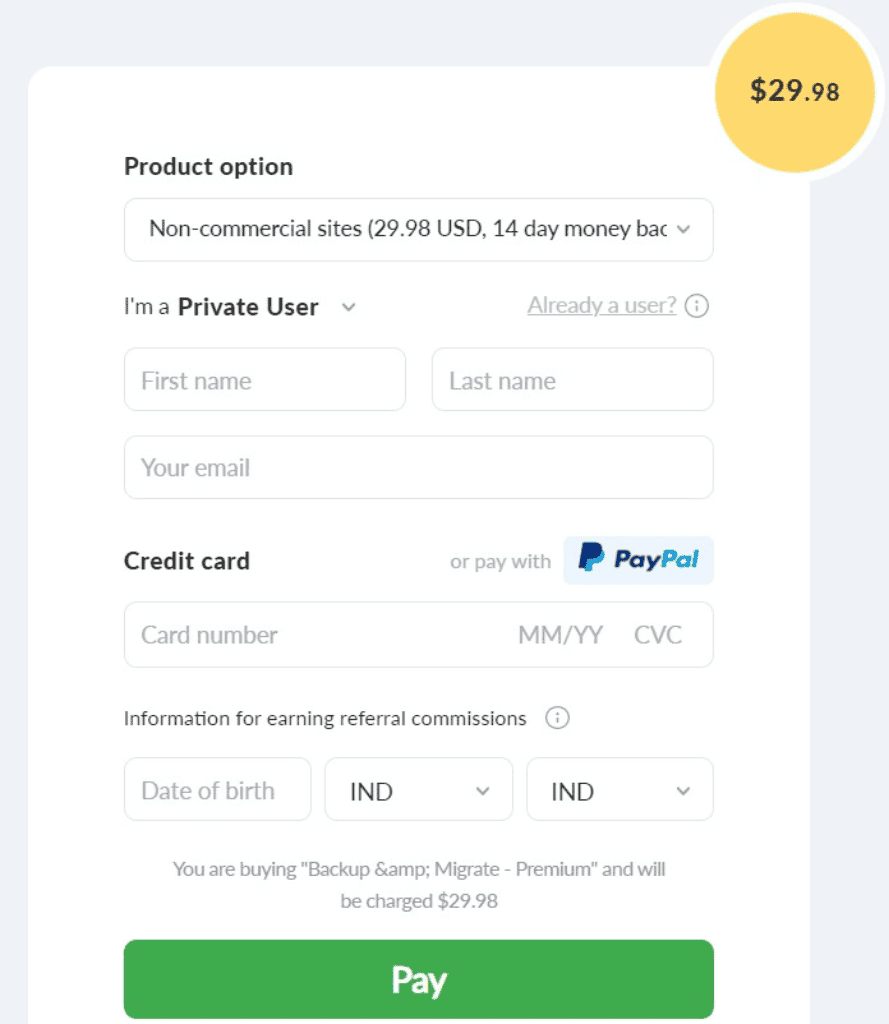
Task: Click chevron on the first IND dropdown
Action: click(x=483, y=791)
